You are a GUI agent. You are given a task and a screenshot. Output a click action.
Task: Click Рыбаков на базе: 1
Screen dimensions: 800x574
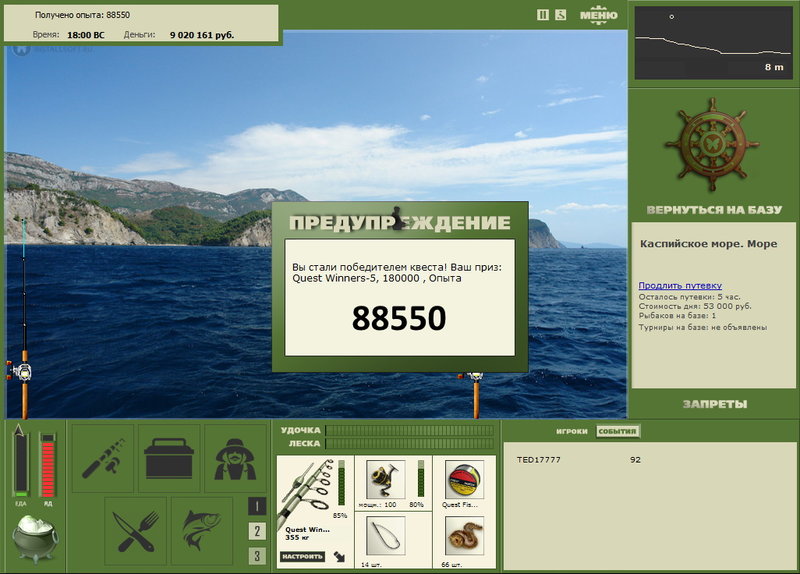pyautogui.click(x=677, y=316)
